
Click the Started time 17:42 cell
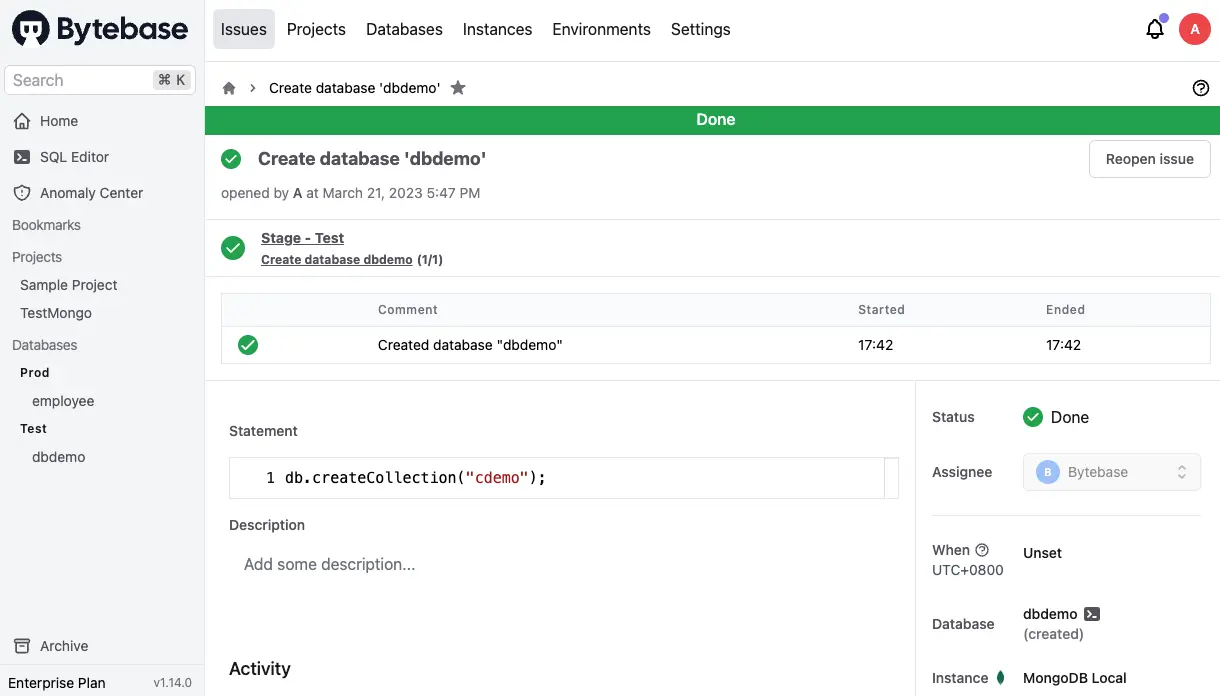click(x=875, y=345)
